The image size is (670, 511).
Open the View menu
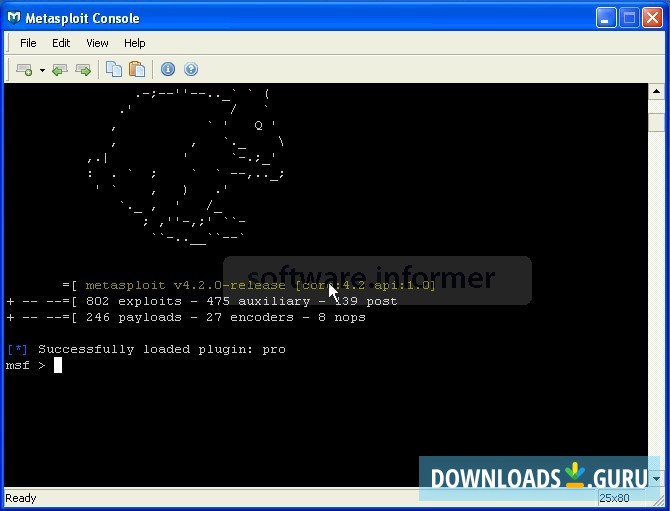click(x=97, y=43)
